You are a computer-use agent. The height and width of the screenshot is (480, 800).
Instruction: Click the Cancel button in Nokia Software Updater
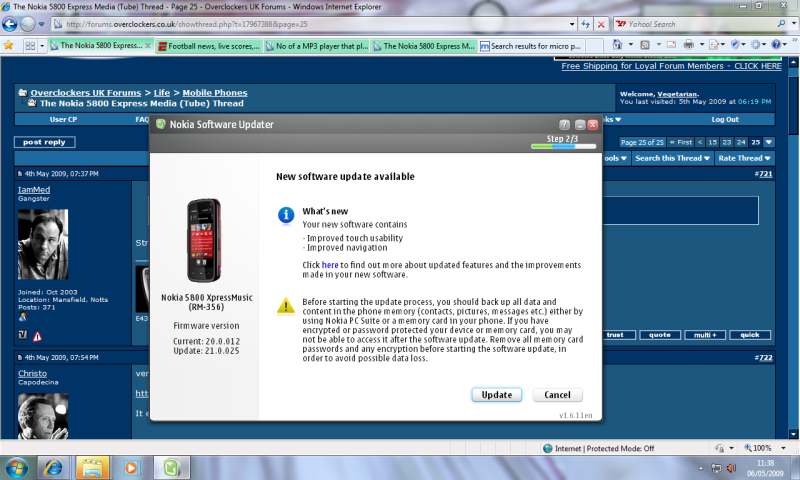pos(557,395)
